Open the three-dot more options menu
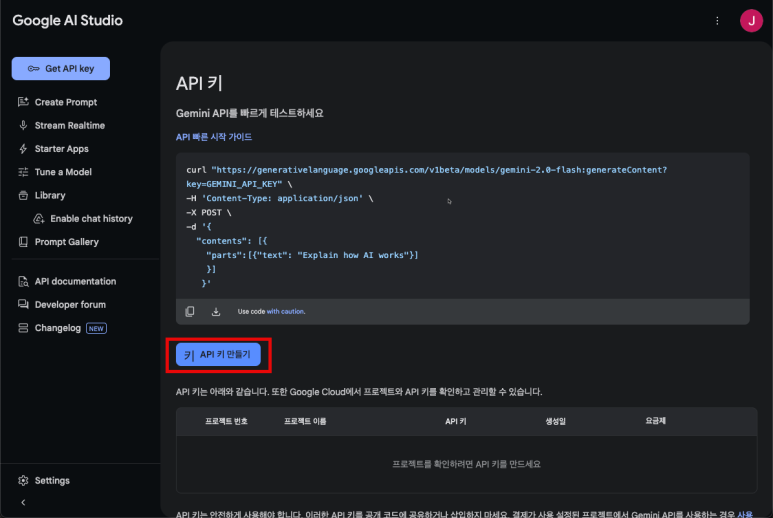Screen dimensions: 773x518 (717, 21)
